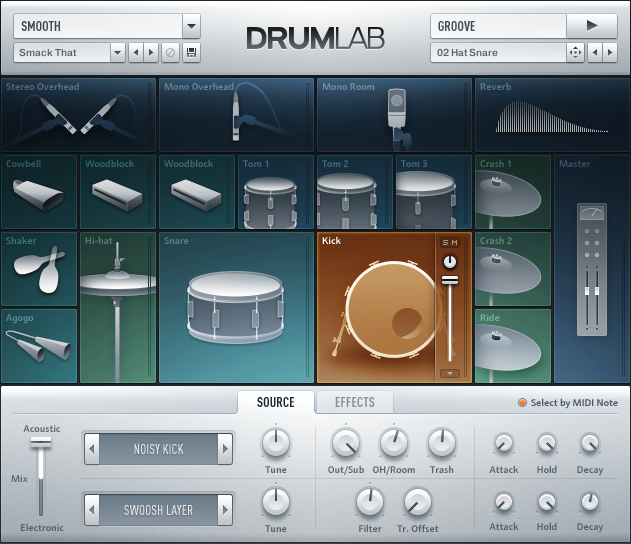This screenshot has width=631, height=544.
Task: Save the preset using the floppy disk icon
Action: [x=192, y=52]
